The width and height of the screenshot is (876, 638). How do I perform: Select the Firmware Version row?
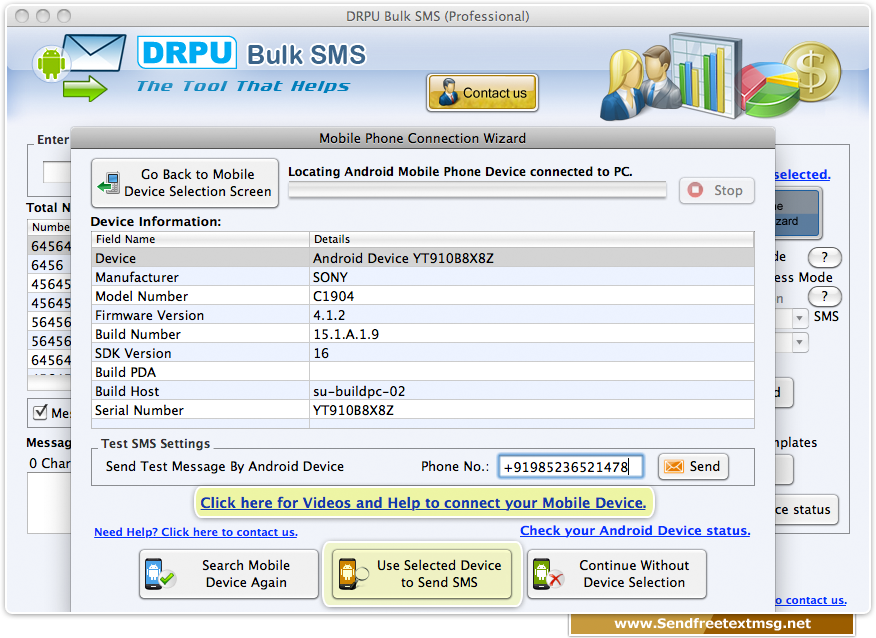[422, 315]
